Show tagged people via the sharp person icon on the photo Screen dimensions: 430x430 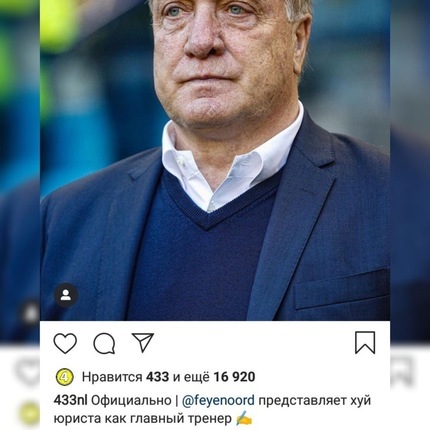[x=66, y=295]
